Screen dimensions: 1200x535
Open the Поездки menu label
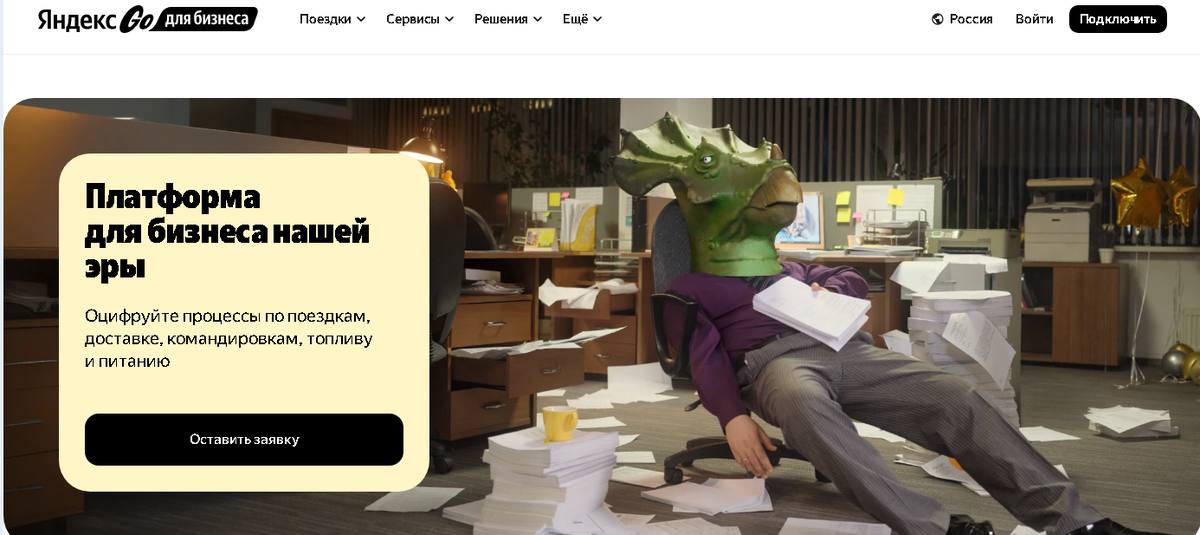326,19
